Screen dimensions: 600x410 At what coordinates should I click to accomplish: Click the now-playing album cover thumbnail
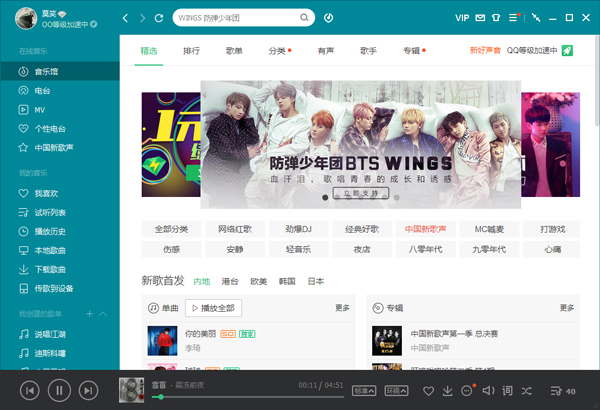click(x=131, y=390)
